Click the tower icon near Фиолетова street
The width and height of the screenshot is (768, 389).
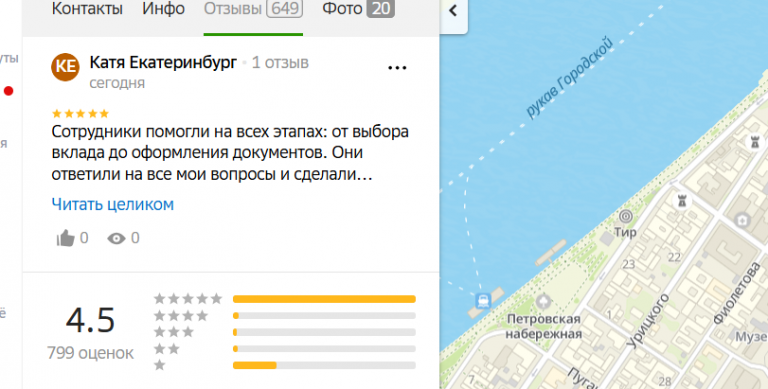681,200
